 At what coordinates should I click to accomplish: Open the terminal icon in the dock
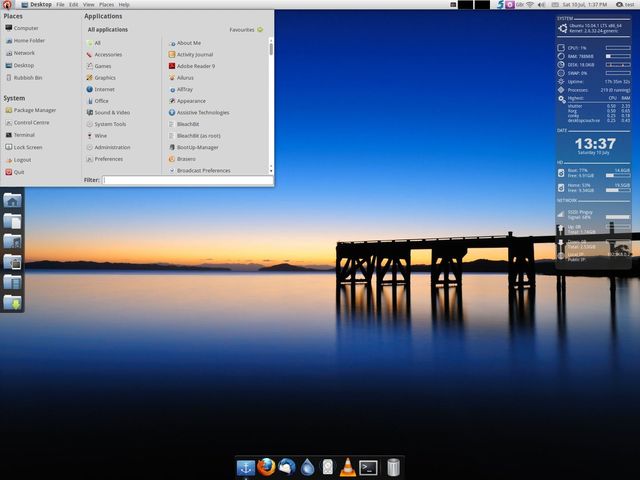369,467
